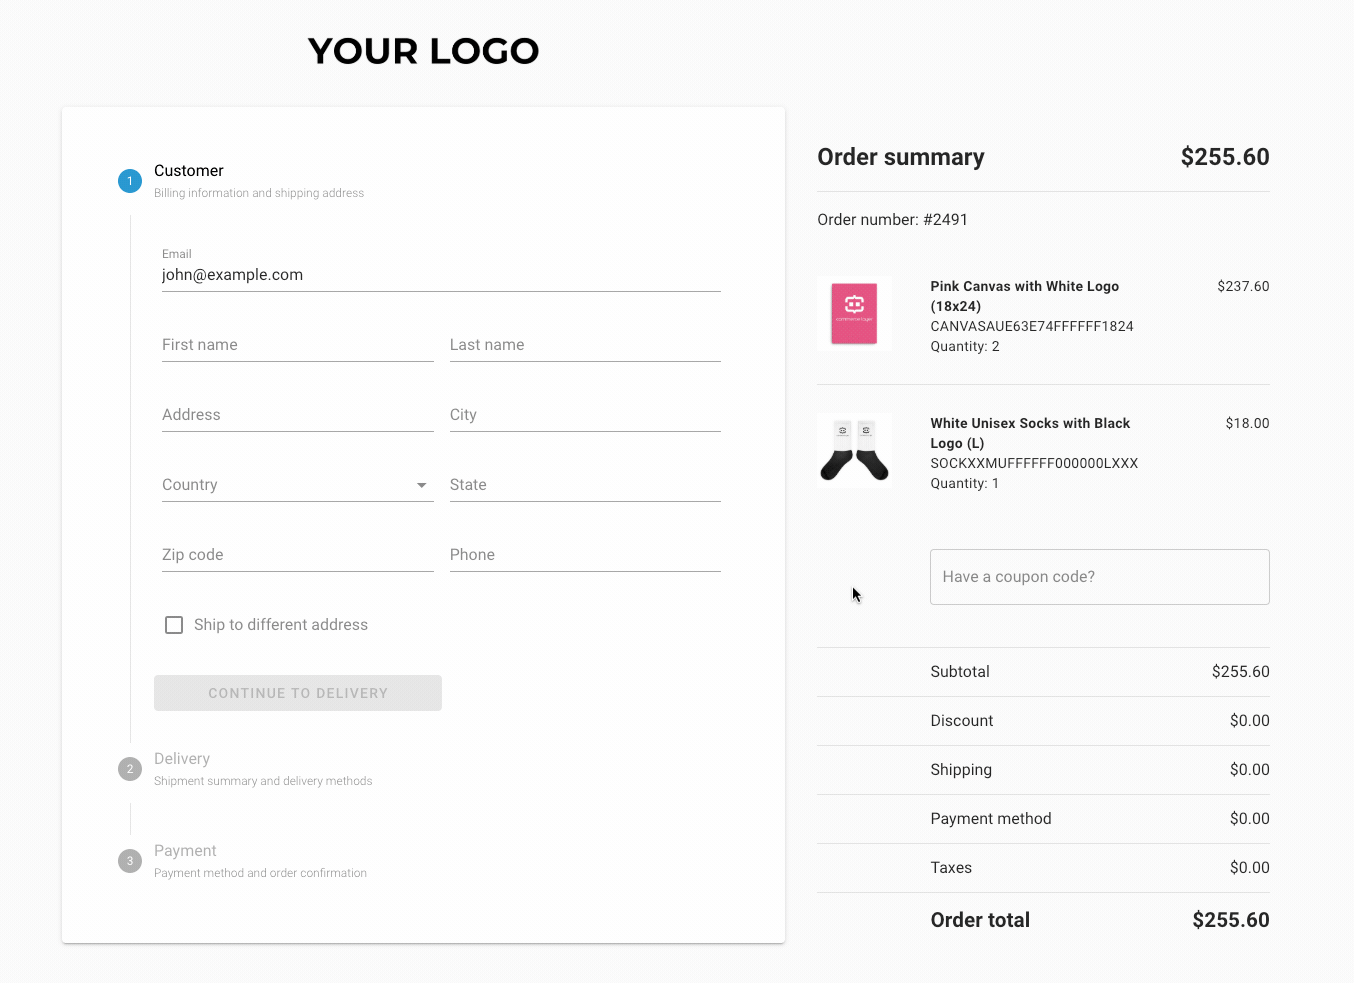Open the Pink Canvas product thumbnail
1354x983 pixels.
[x=854, y=314]
